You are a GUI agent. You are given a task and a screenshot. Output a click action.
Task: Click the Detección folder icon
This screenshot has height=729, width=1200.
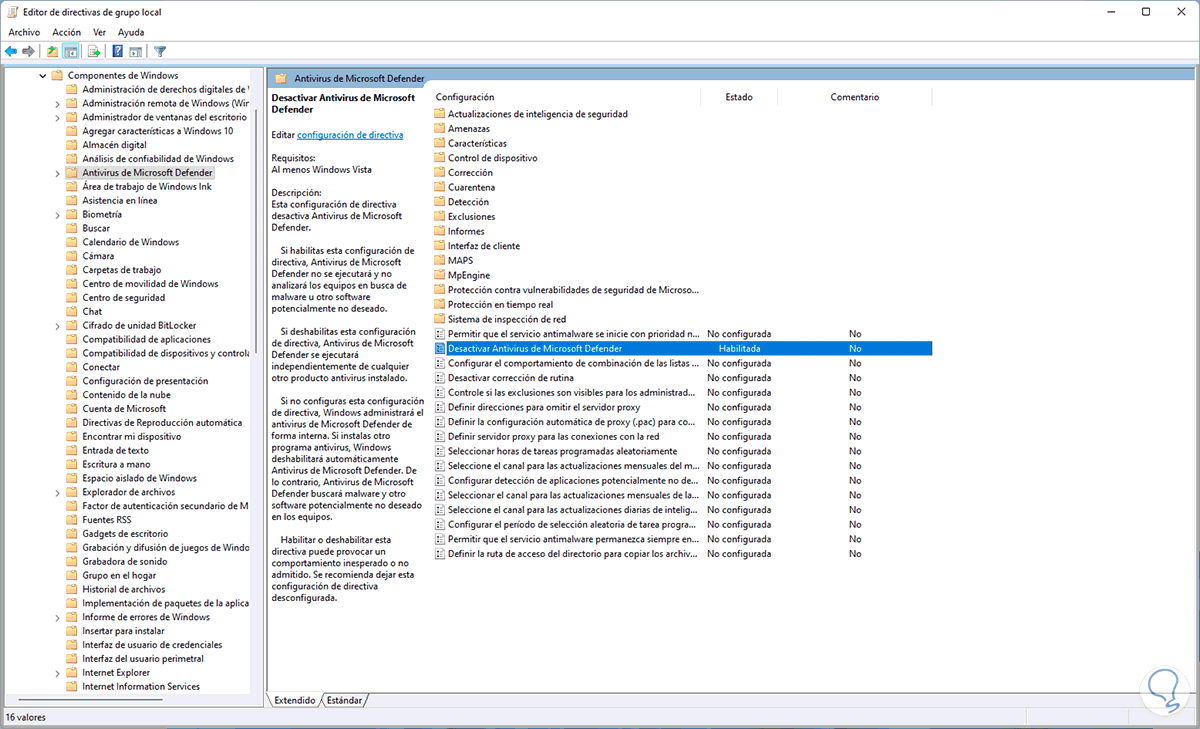(x=440, y=202)
